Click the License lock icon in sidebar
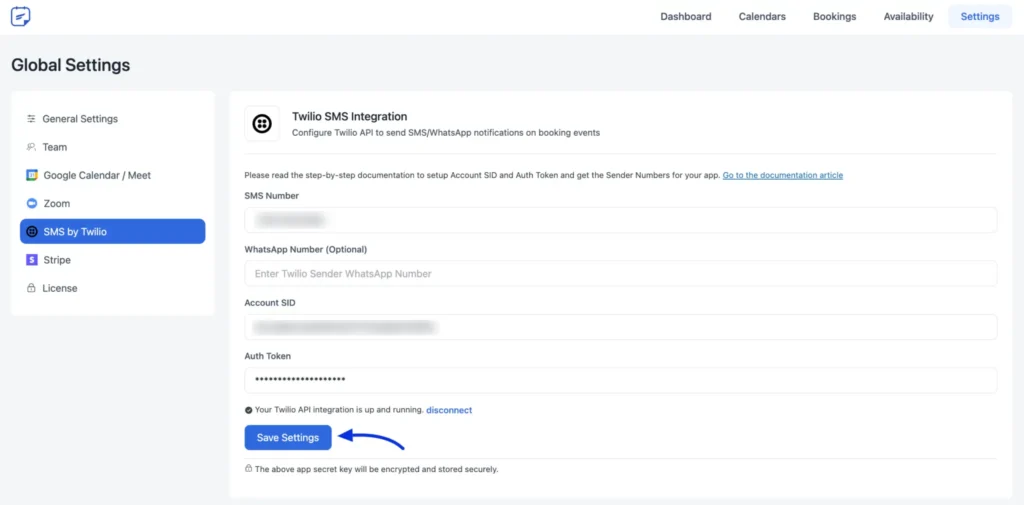Image resolution: width=1024 pixels, height=505 pixels. 31,287
